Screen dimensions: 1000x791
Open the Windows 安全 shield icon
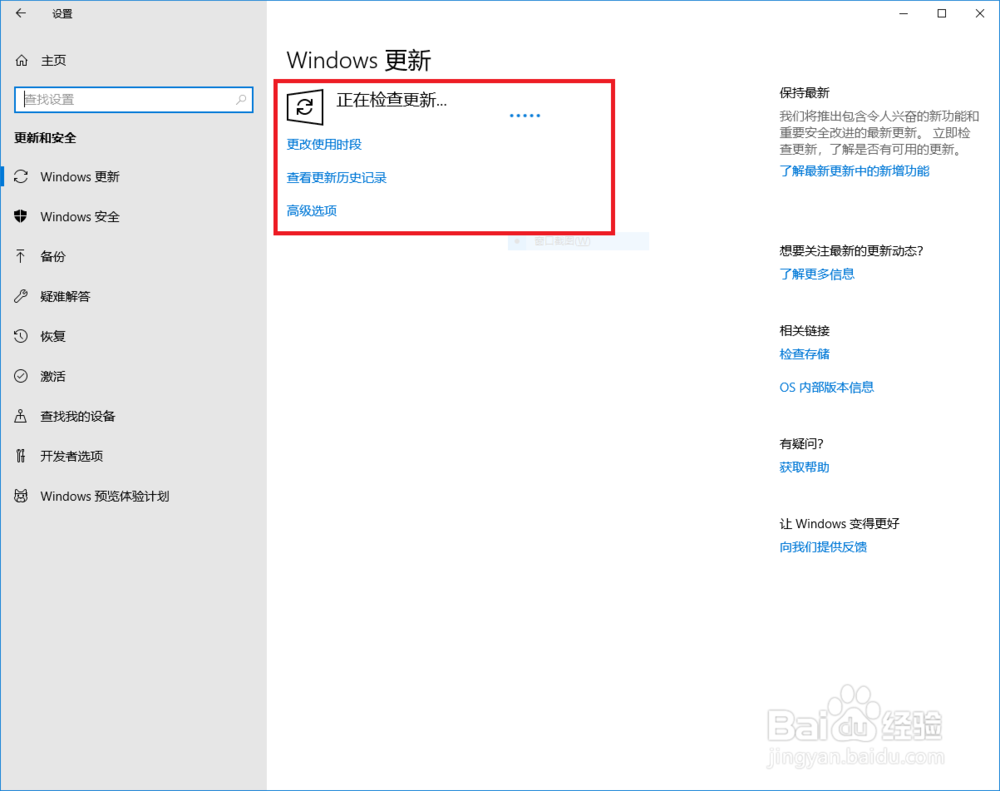click(21, 216)
